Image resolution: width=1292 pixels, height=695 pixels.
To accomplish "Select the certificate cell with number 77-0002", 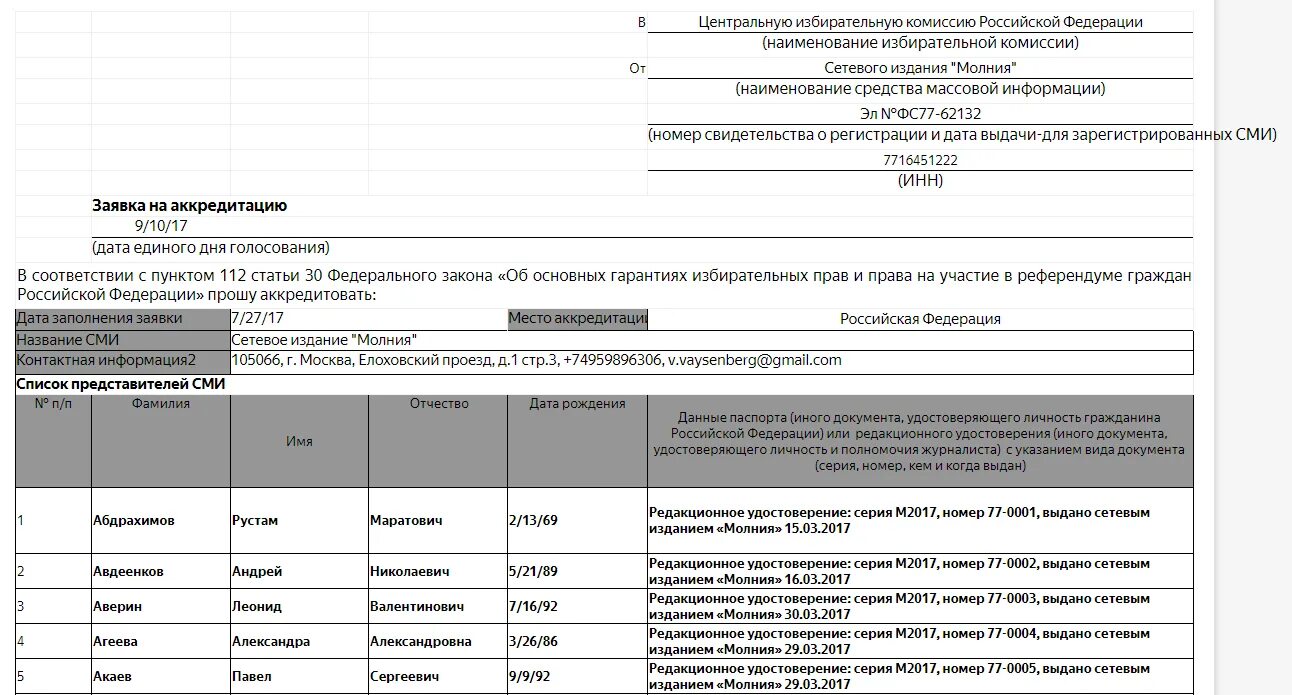I will click(920, 571).
